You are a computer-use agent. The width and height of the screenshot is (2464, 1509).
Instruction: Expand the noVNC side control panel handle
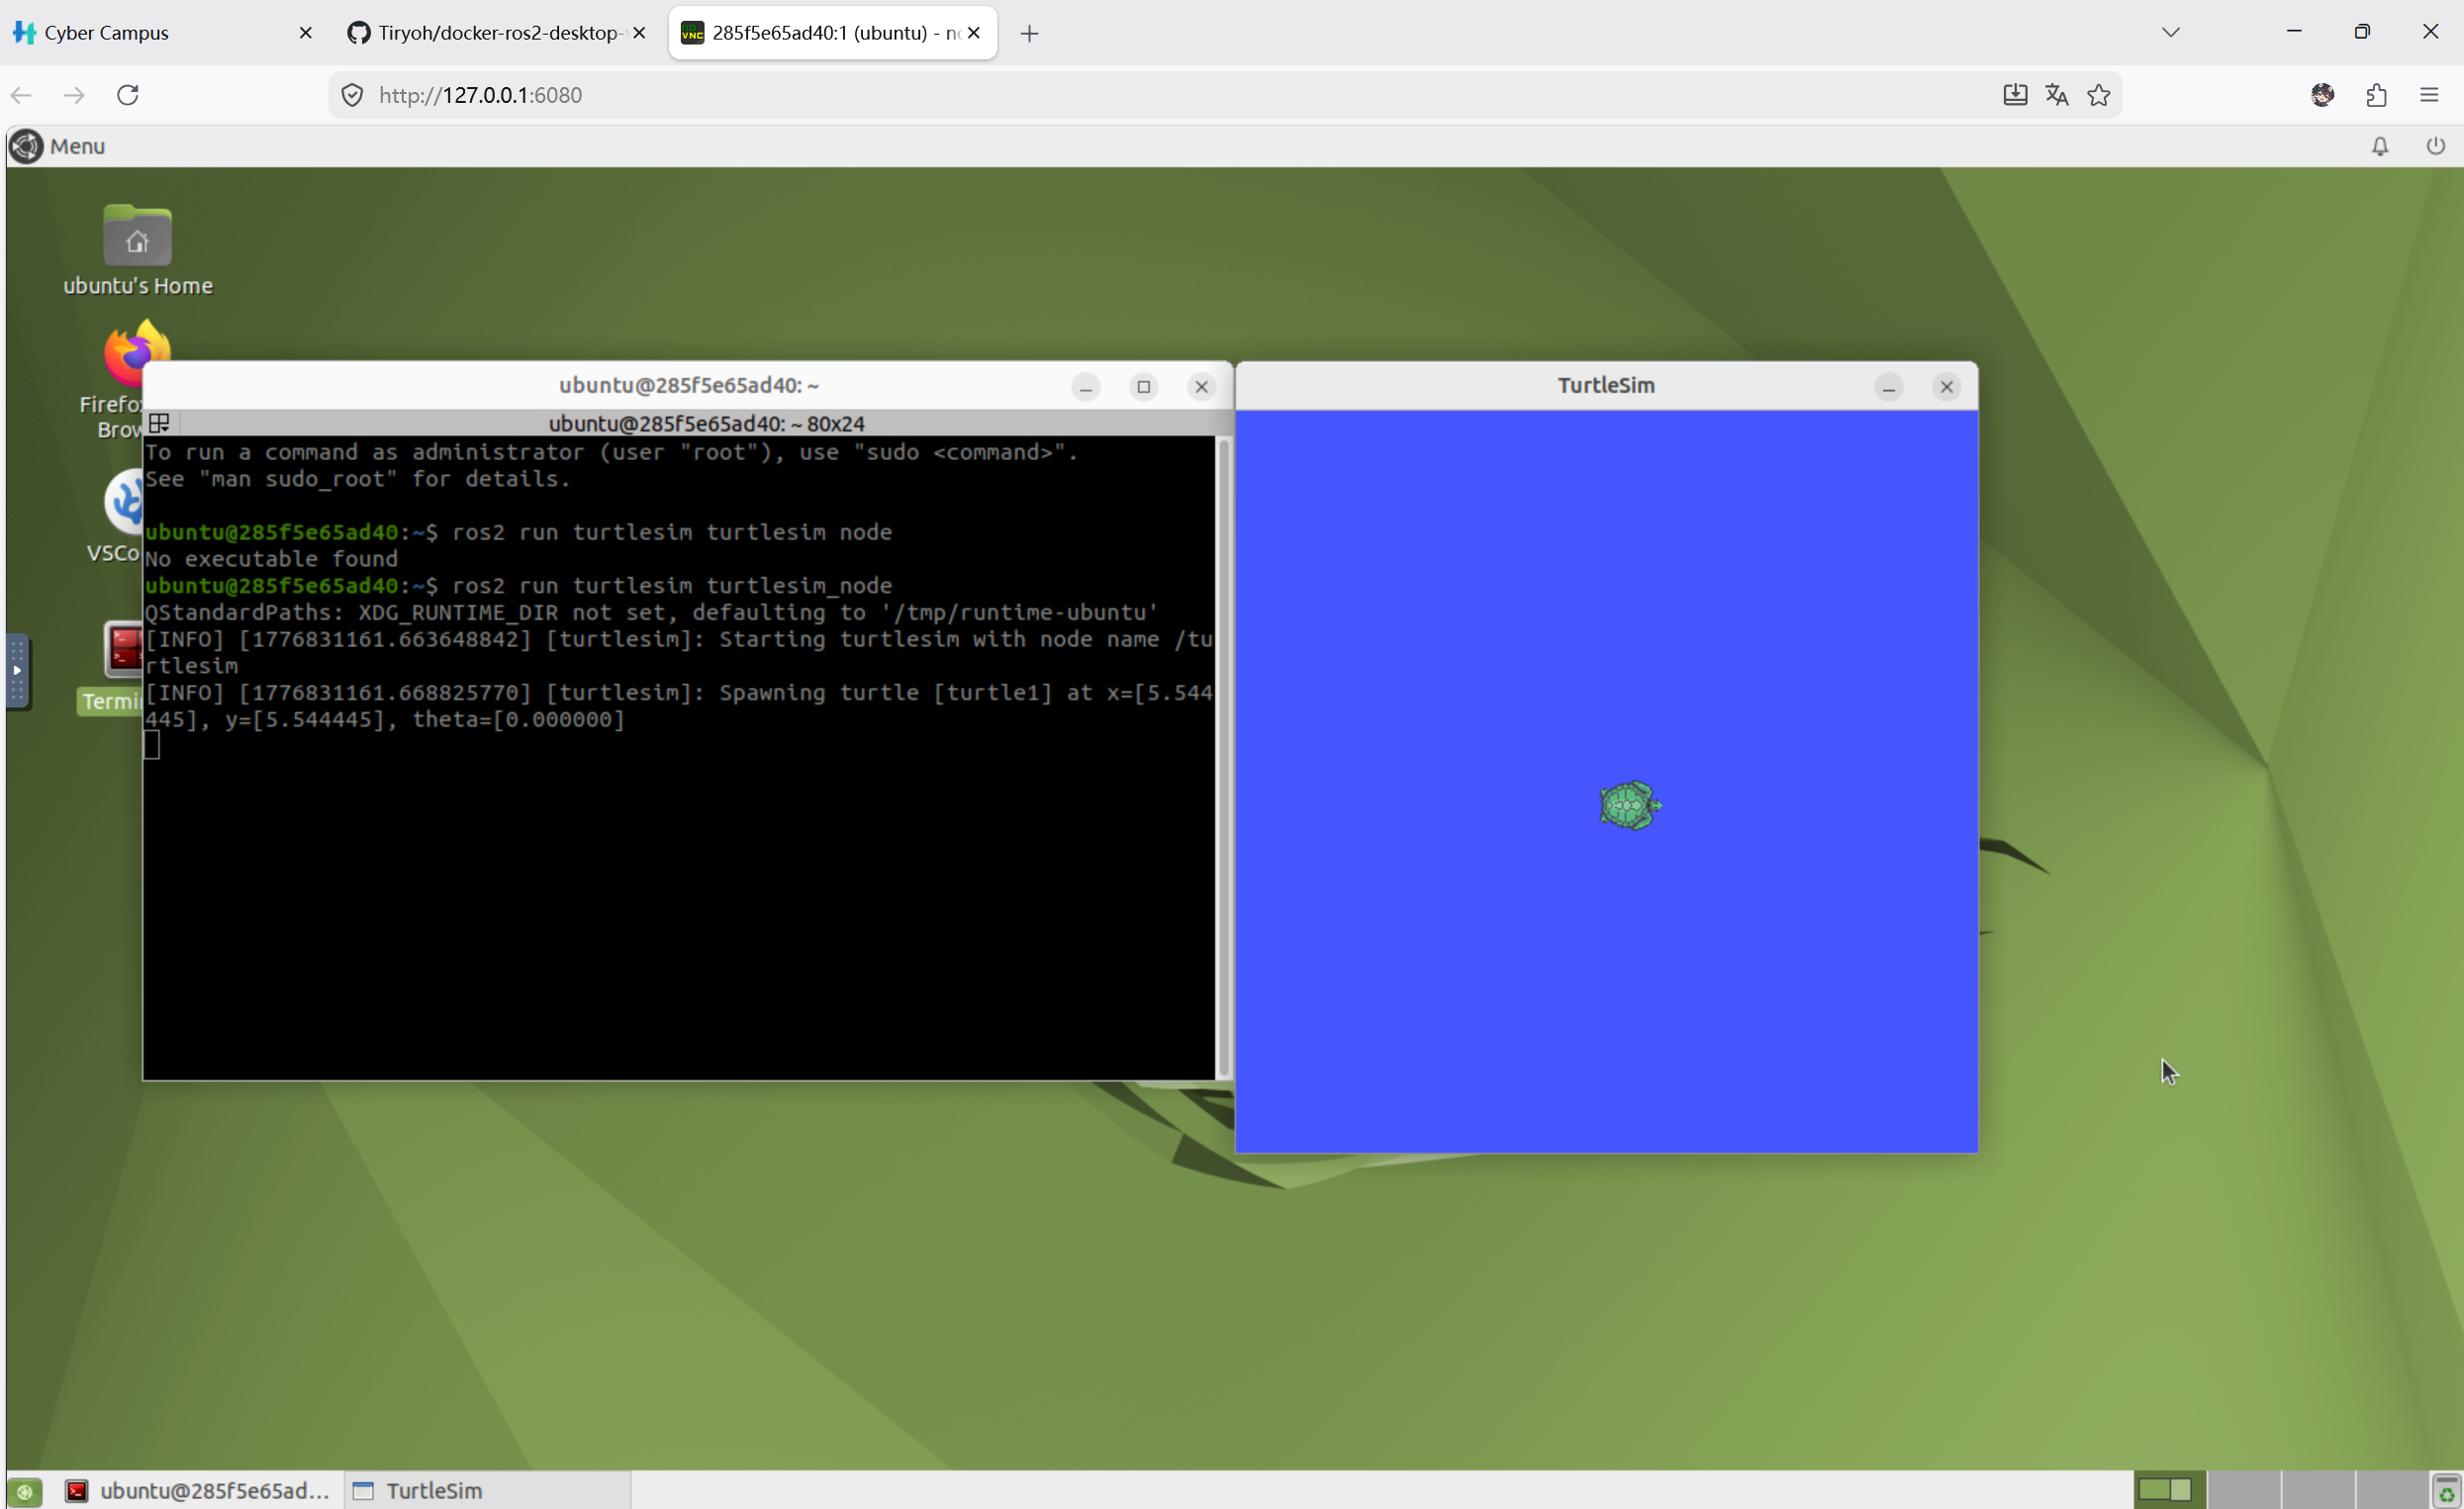(x=17, y=671)
